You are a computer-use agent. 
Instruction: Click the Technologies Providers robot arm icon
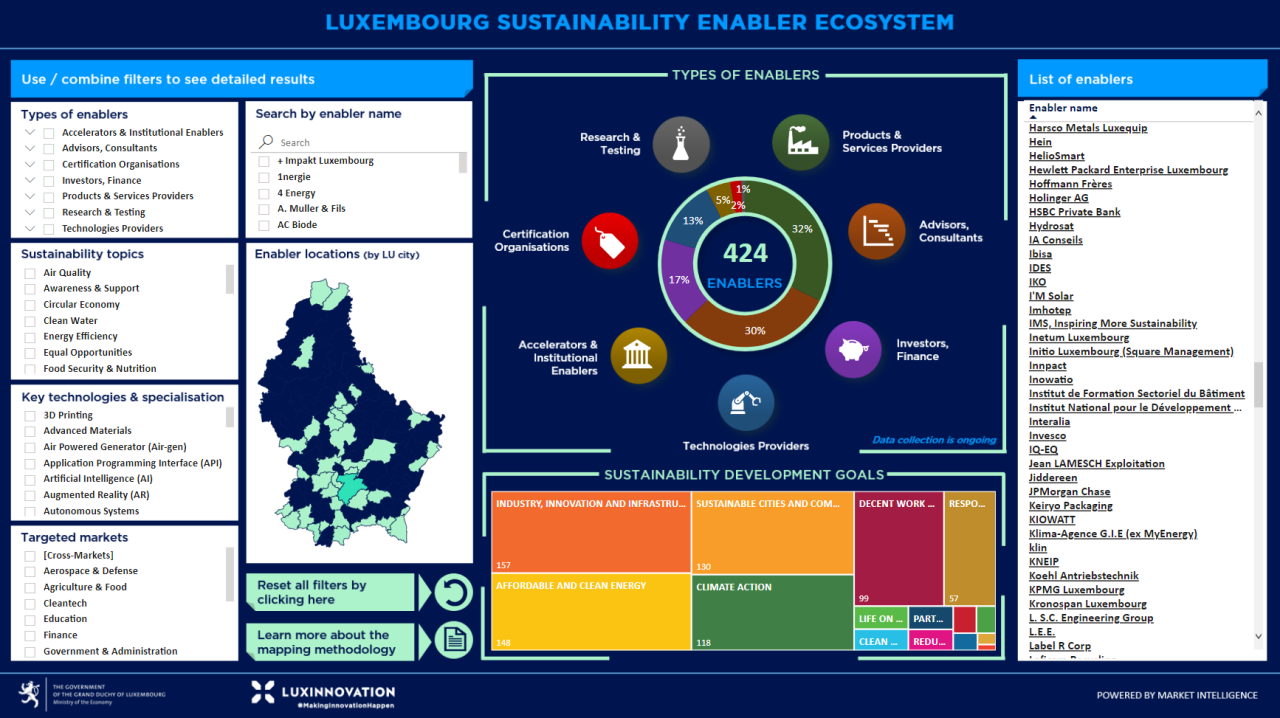tap(746, 403)
